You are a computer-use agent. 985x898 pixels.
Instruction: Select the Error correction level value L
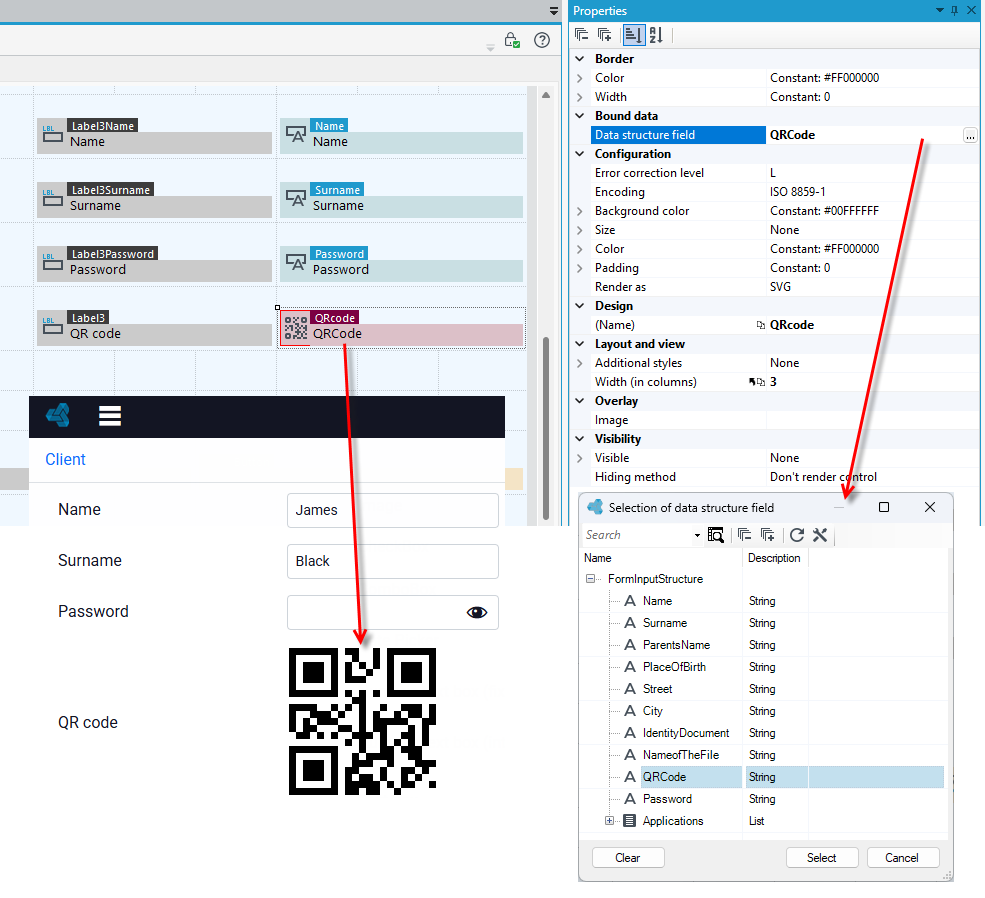[773, 173]
